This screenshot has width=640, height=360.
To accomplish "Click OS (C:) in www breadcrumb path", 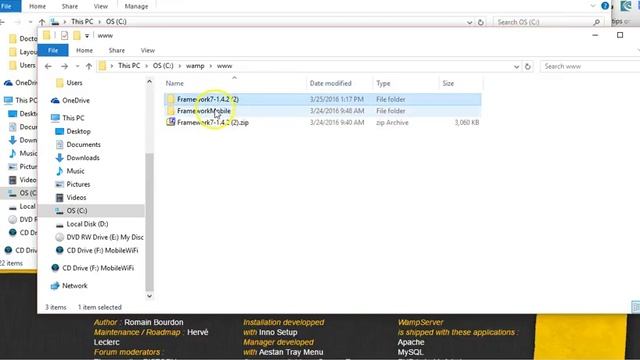I will 163,66.
